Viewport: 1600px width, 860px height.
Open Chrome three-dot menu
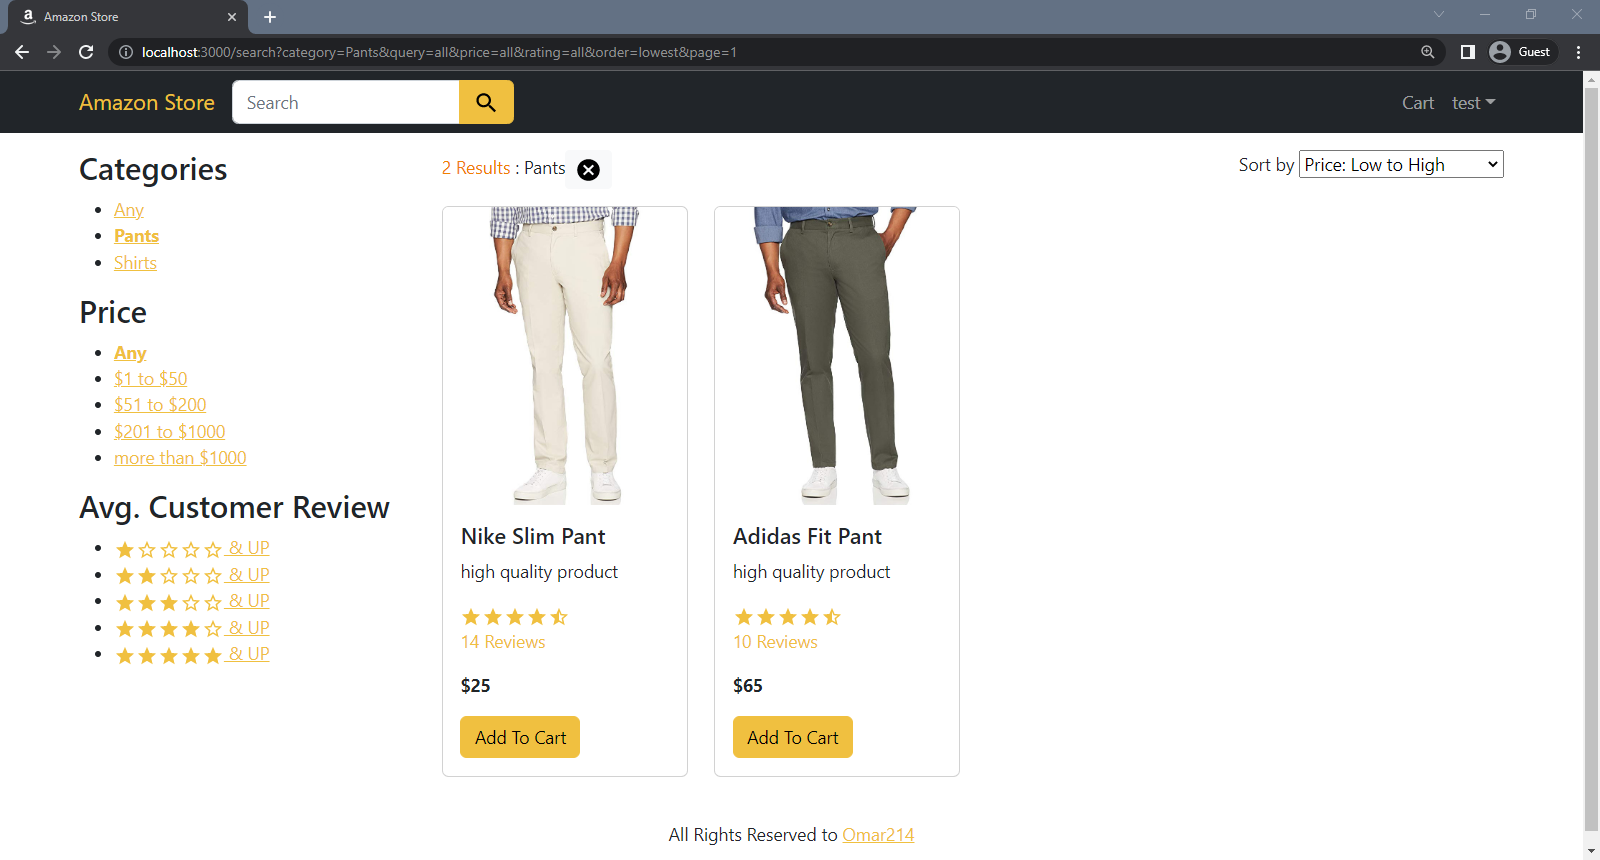(1579, 52)
